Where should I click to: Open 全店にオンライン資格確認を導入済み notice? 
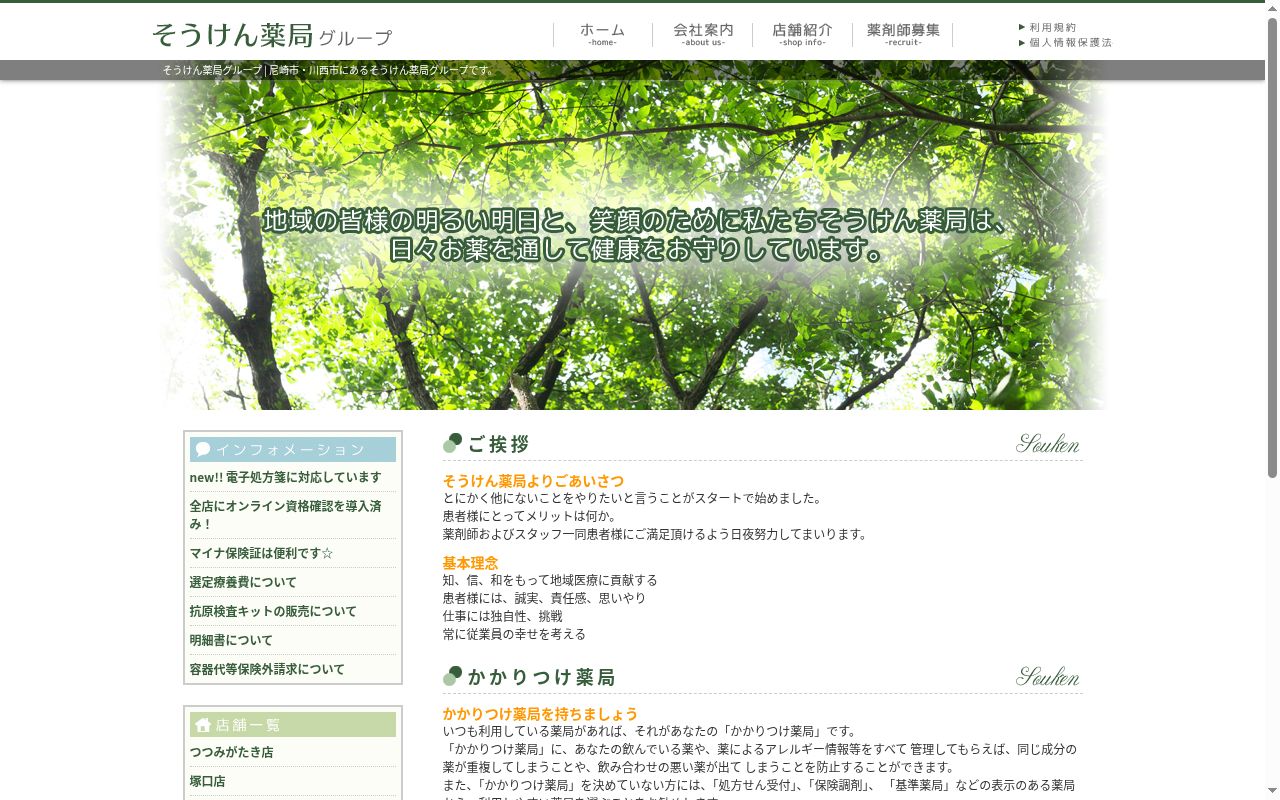(286, 515)
